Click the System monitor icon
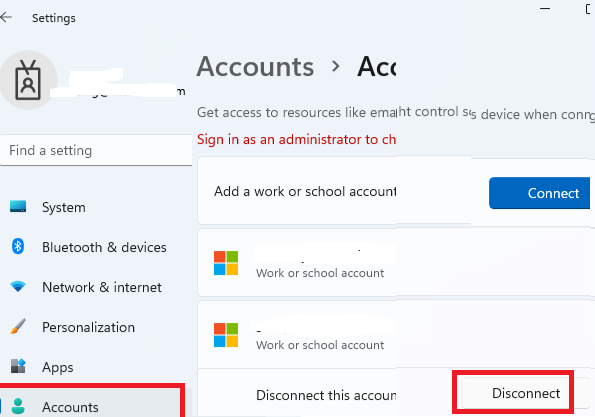This screenshot has height=417, width=595. click(x=18, y=207)
